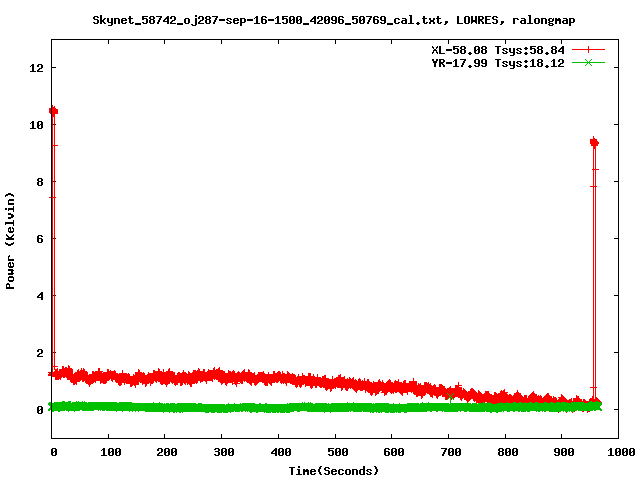The image size is (640, 480).
Task: Click the y-axis tick label "12"
Action: point(36,68)
